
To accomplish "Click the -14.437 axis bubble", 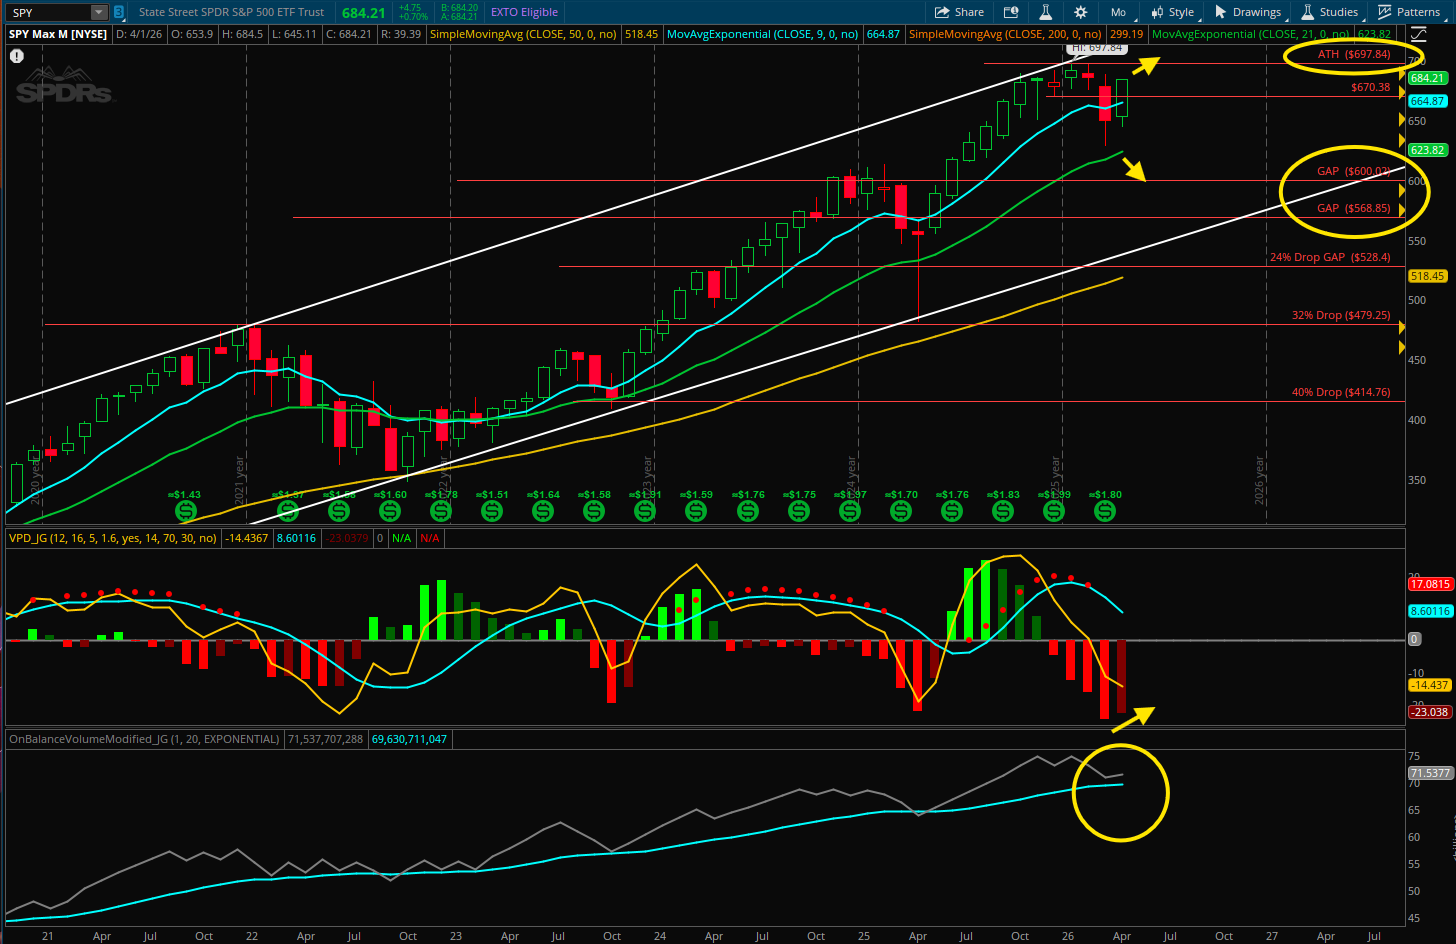I will [1429, 685].
